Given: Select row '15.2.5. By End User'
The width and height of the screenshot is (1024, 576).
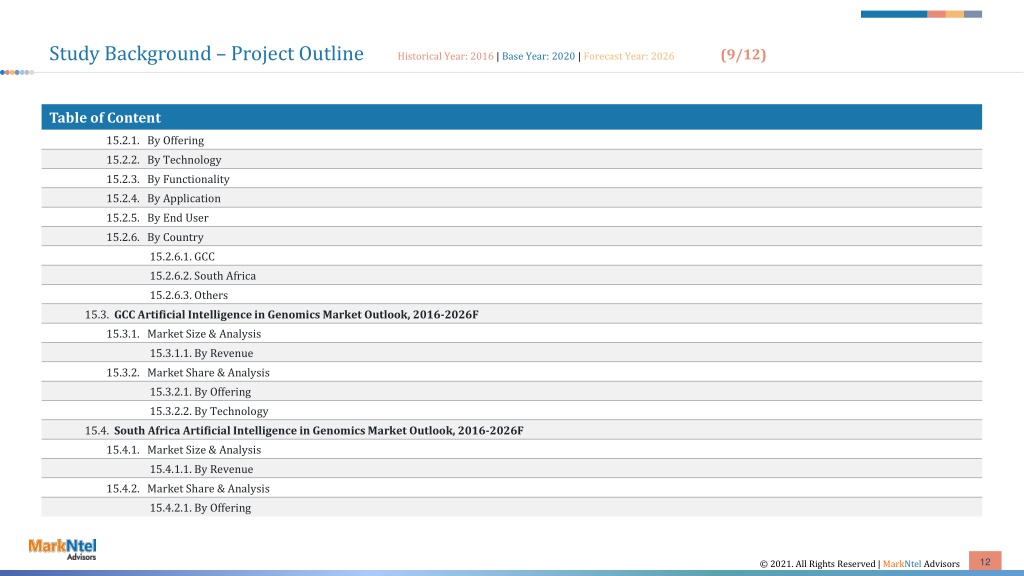Looking at the screenshot, I should (x=511, y=217).
